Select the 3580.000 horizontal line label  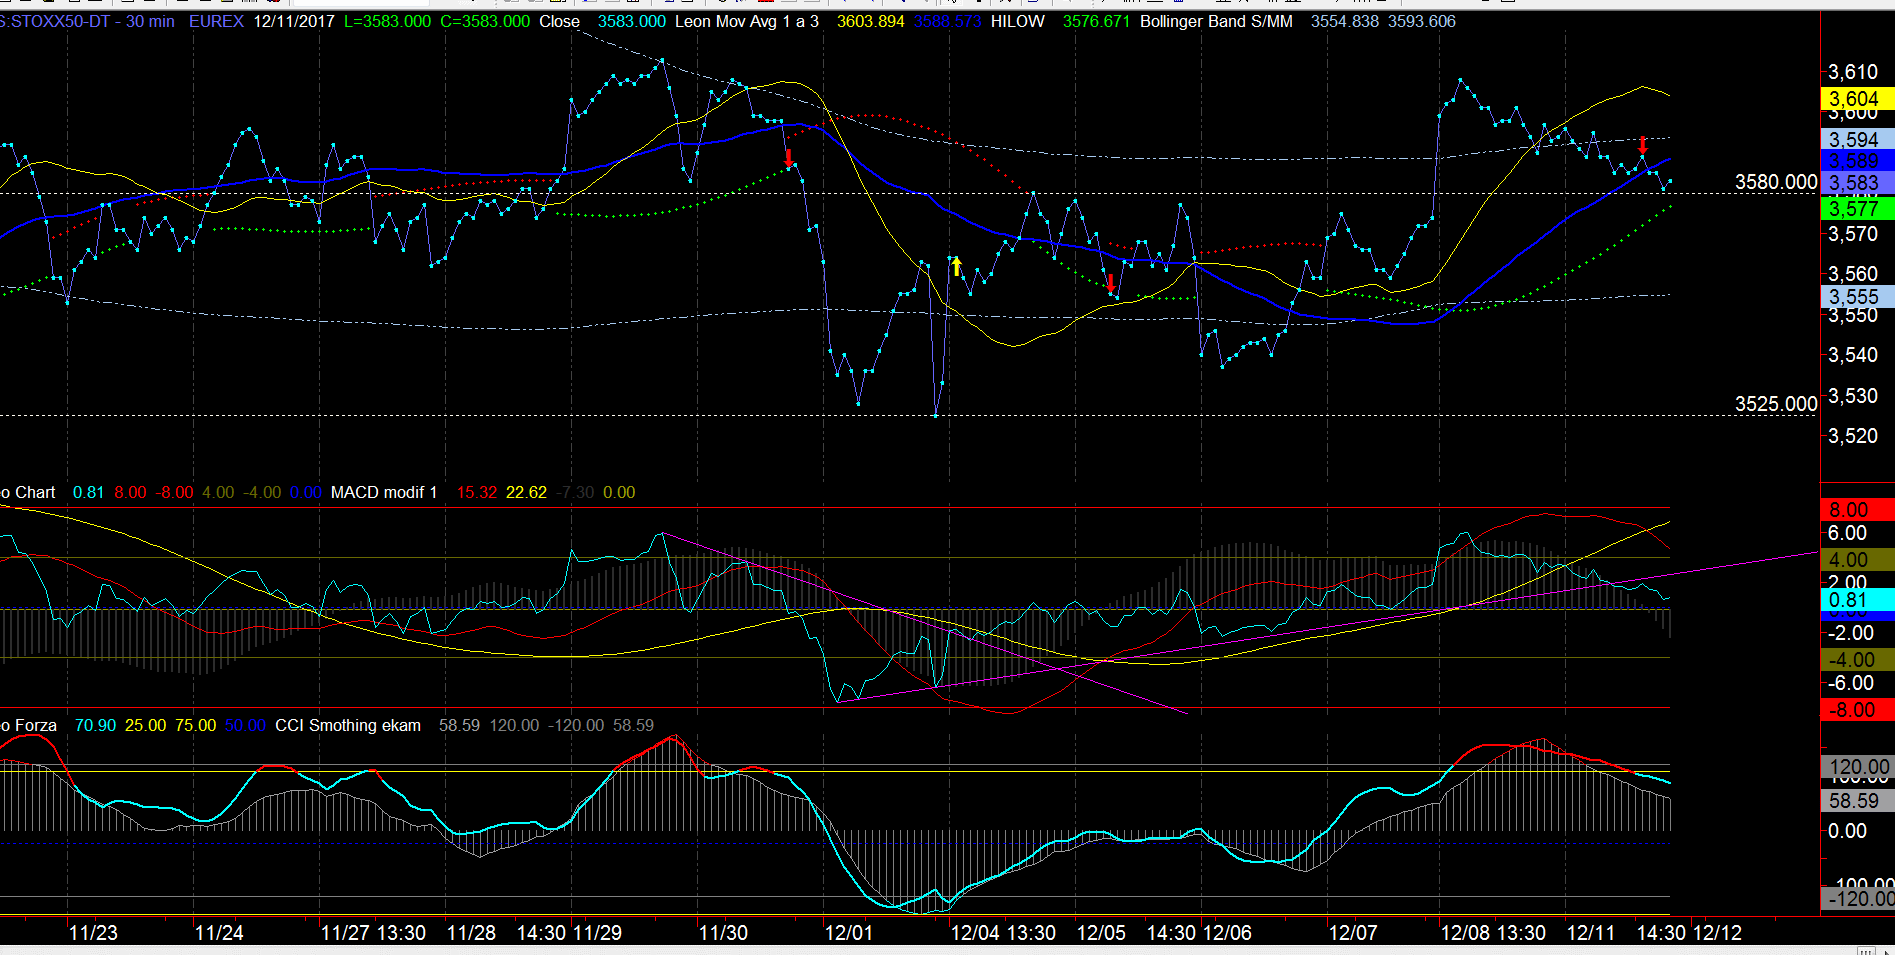(x=1776, y=182)
